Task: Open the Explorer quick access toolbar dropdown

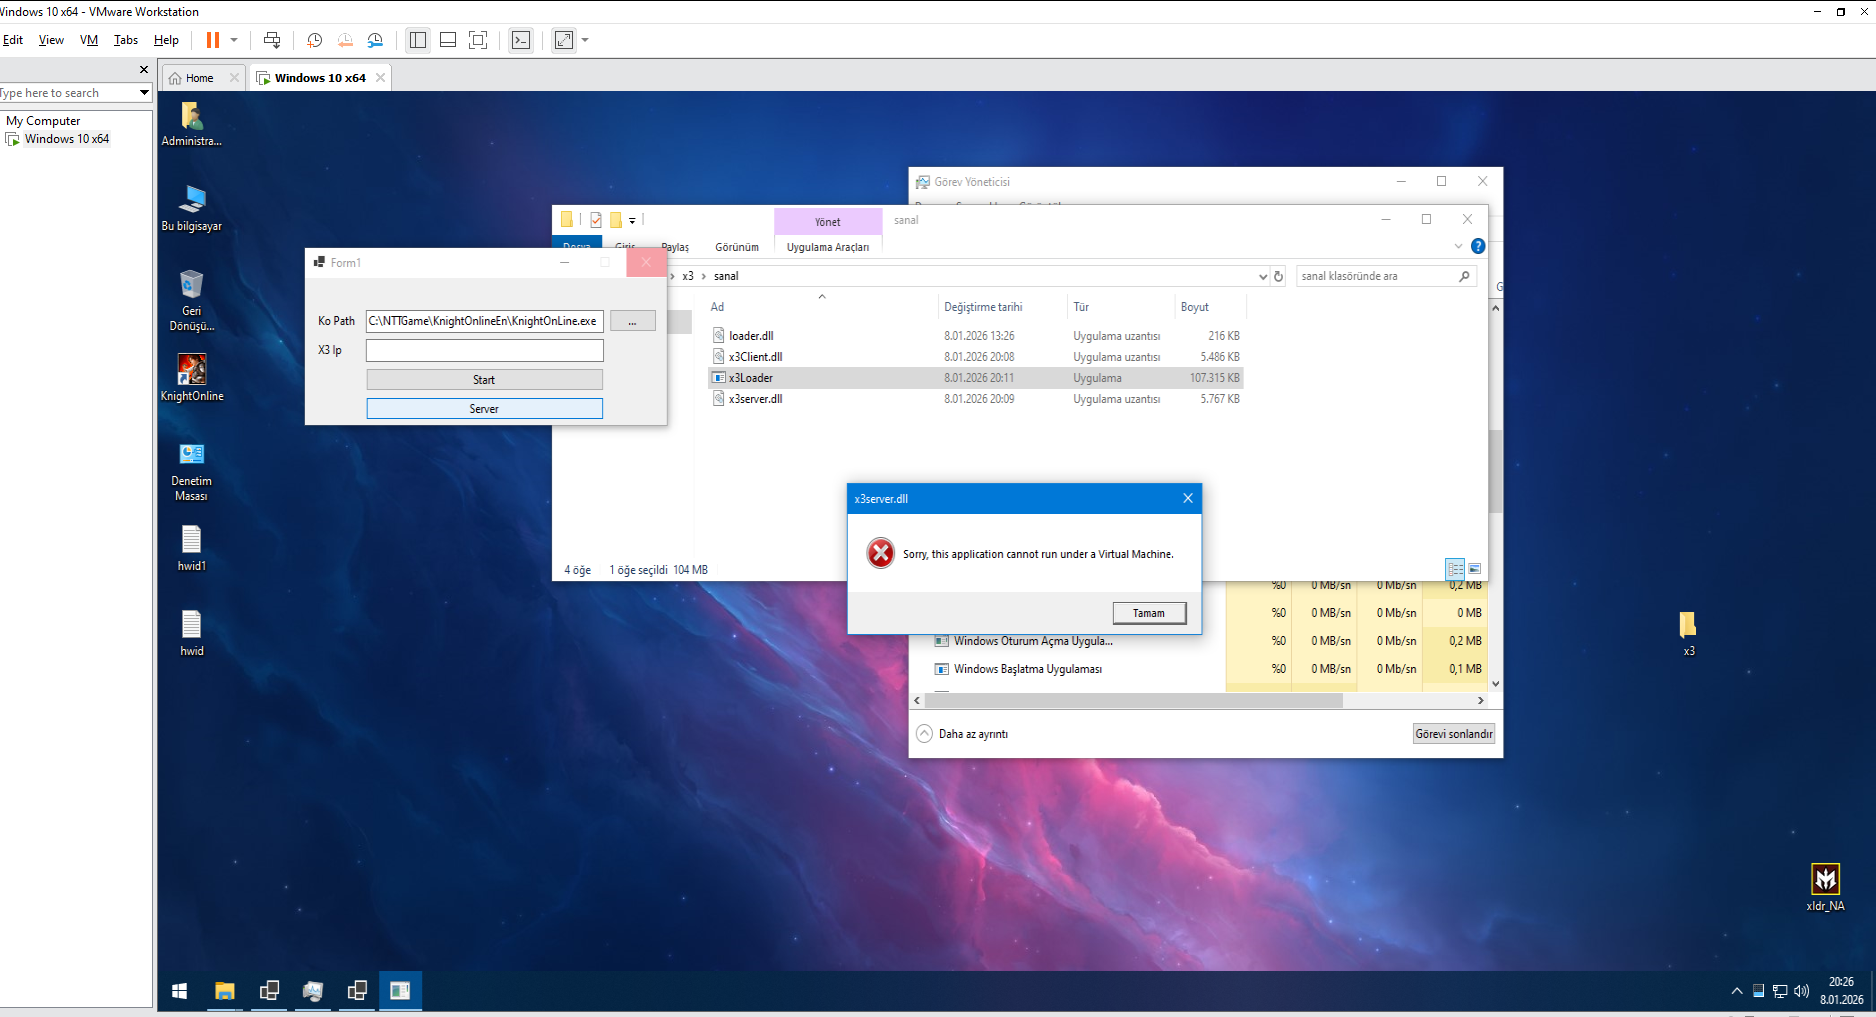Action: [632, 221]
